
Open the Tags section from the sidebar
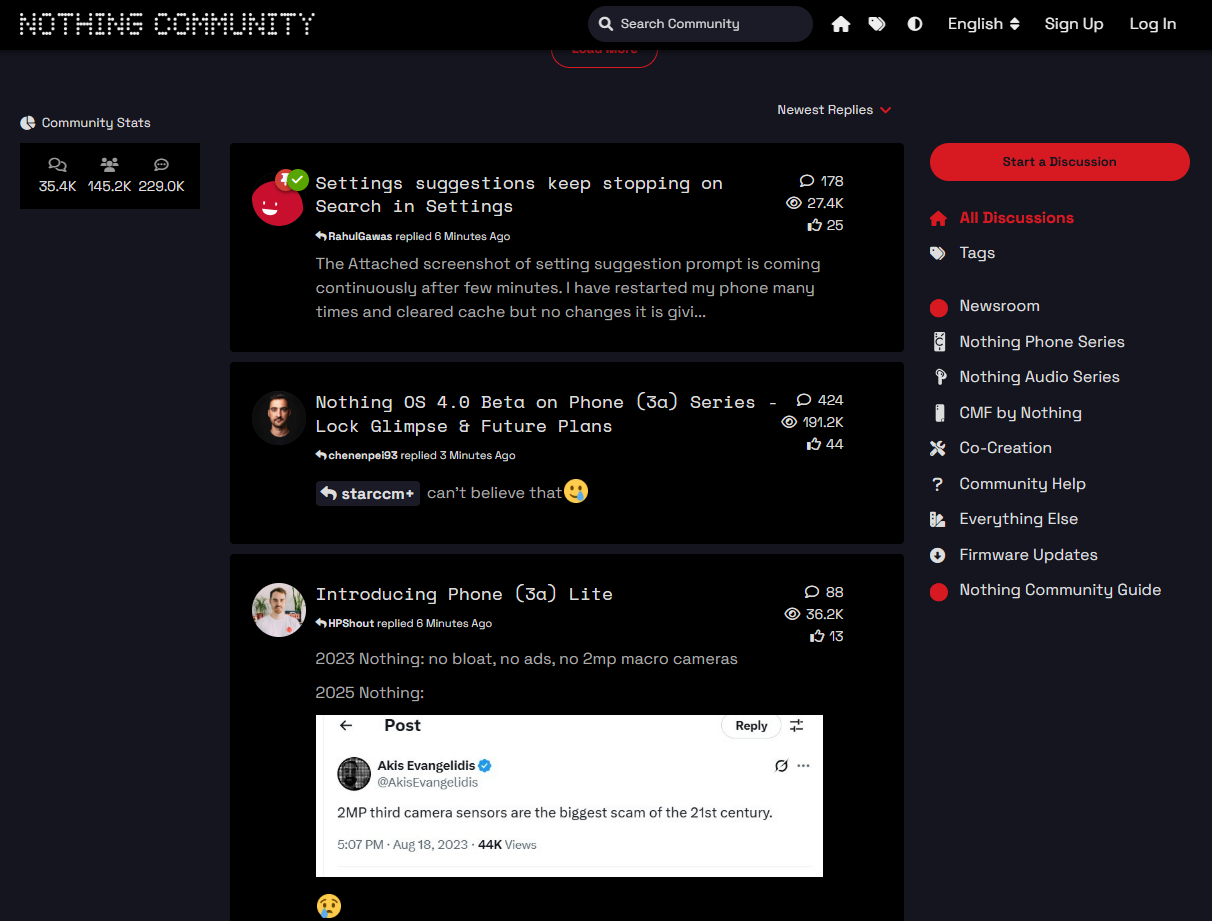[977, 252]
